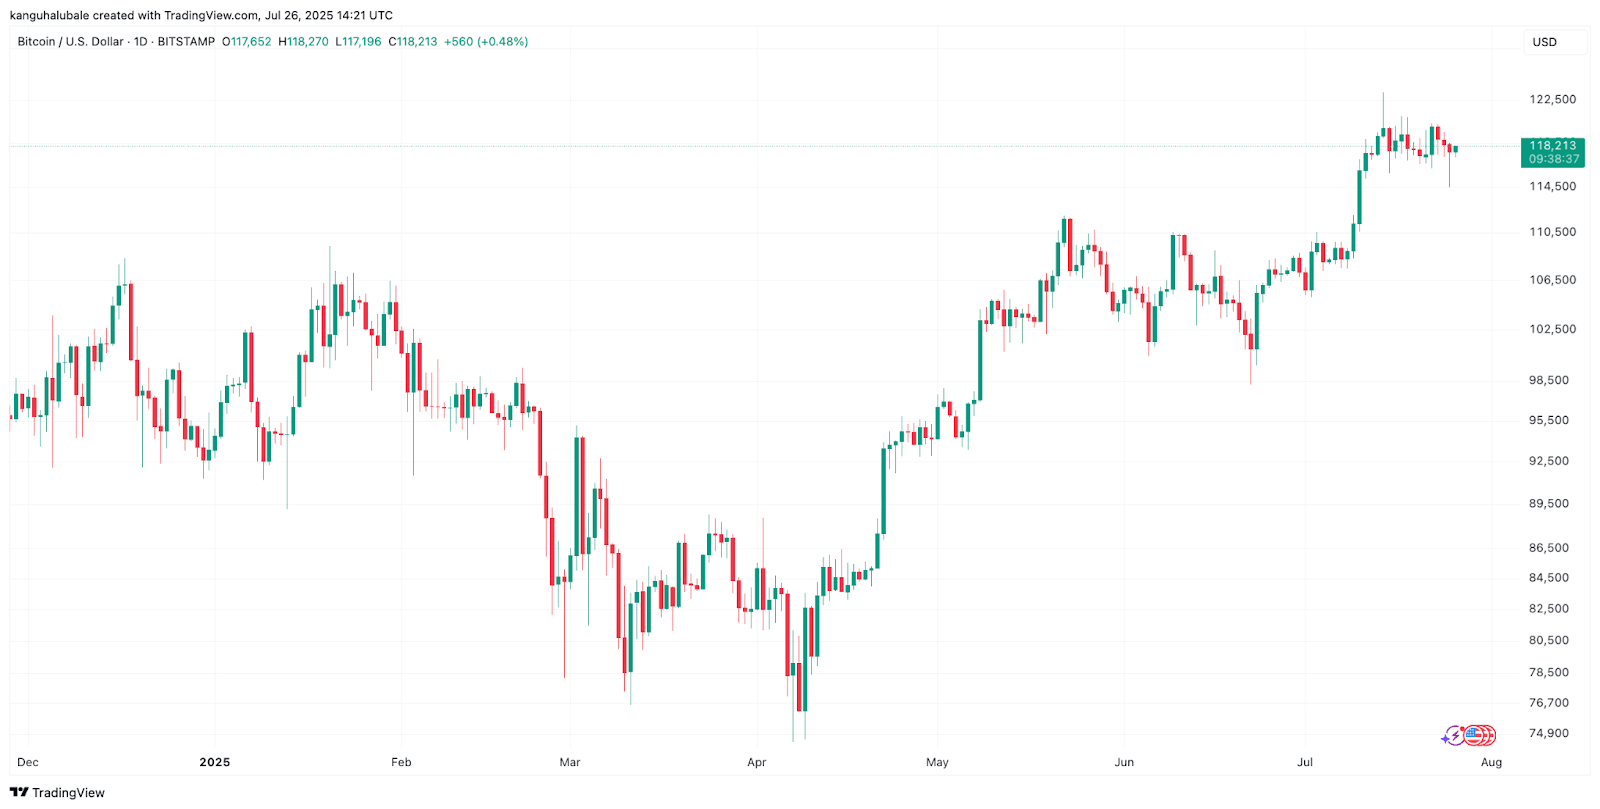Click the 102,500 price axis label
The image size is (1600, 809).
[1552, 329]
